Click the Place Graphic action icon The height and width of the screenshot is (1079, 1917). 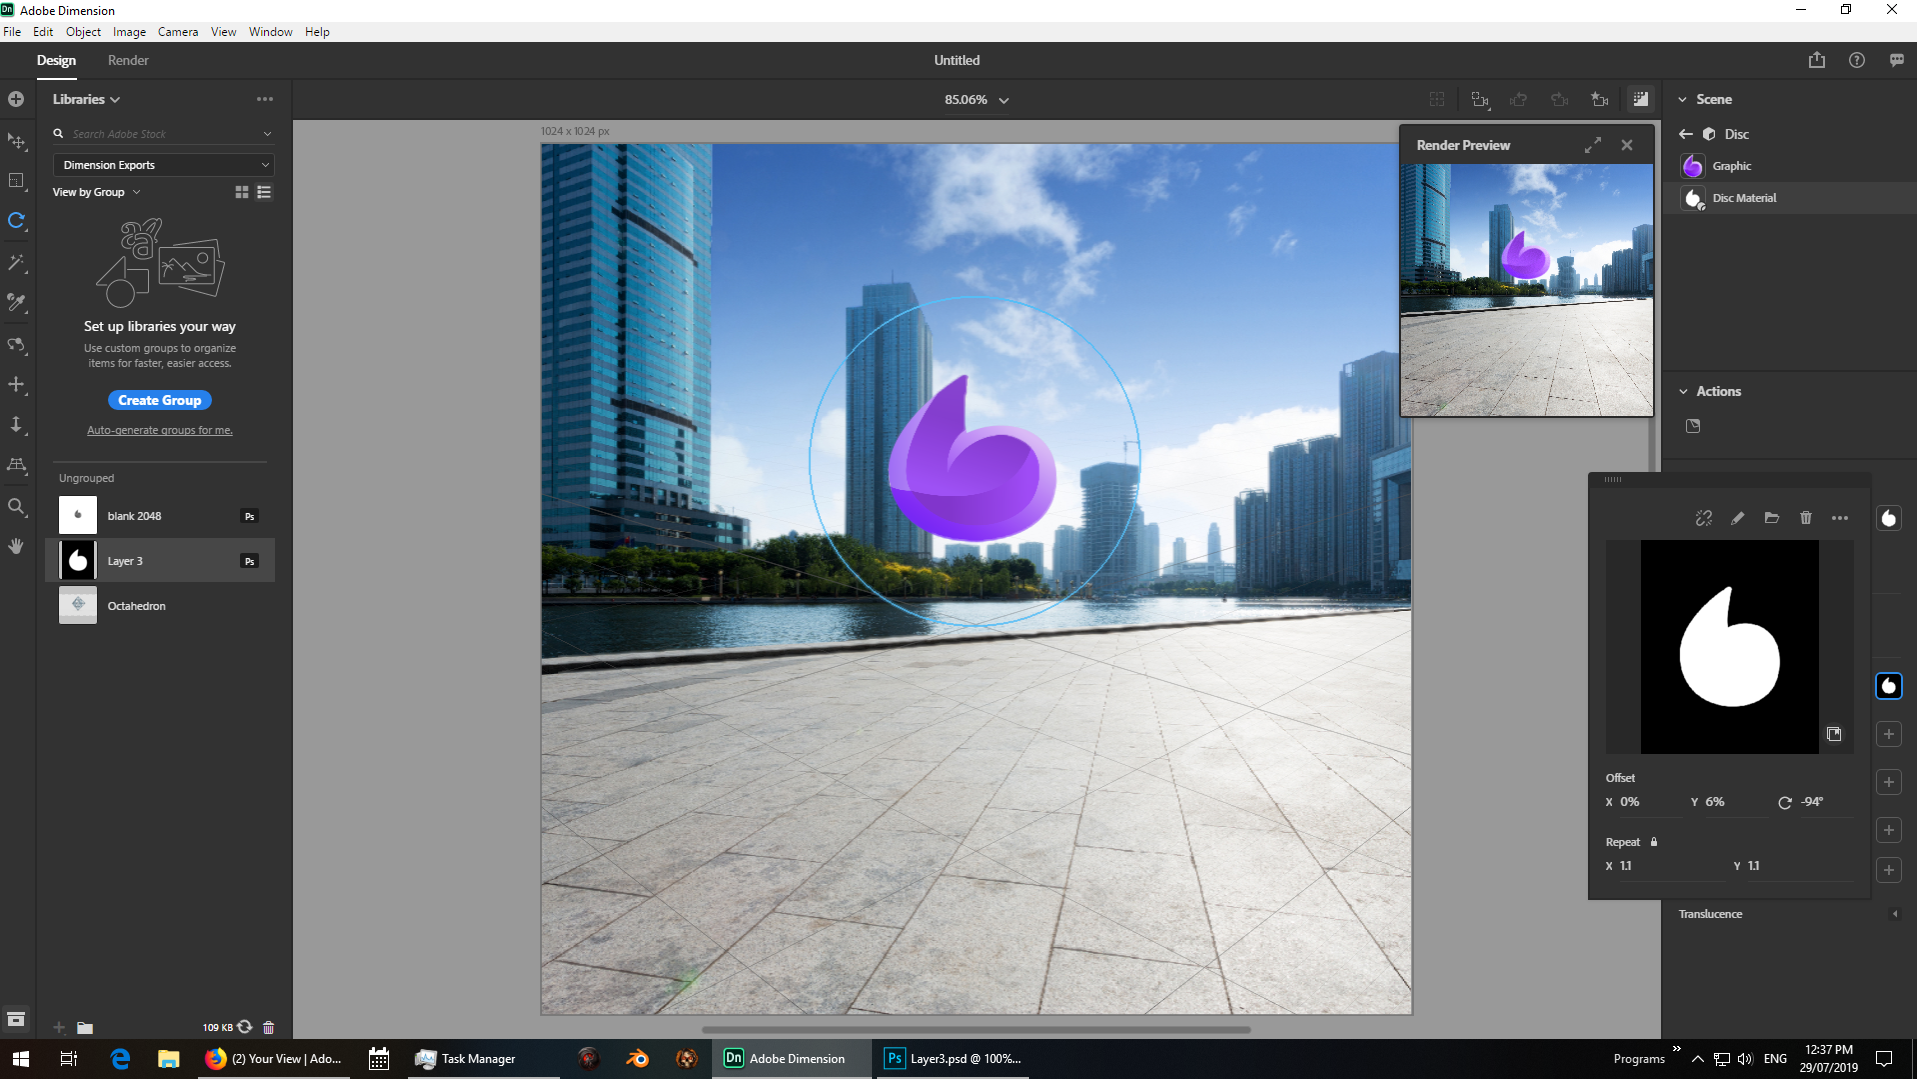pyautogui.click(x=1693, y=426)
